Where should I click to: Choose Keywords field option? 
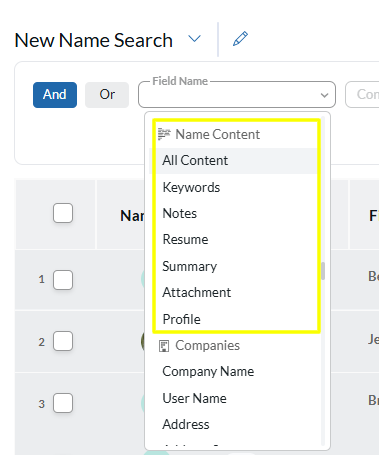[233, 187]
